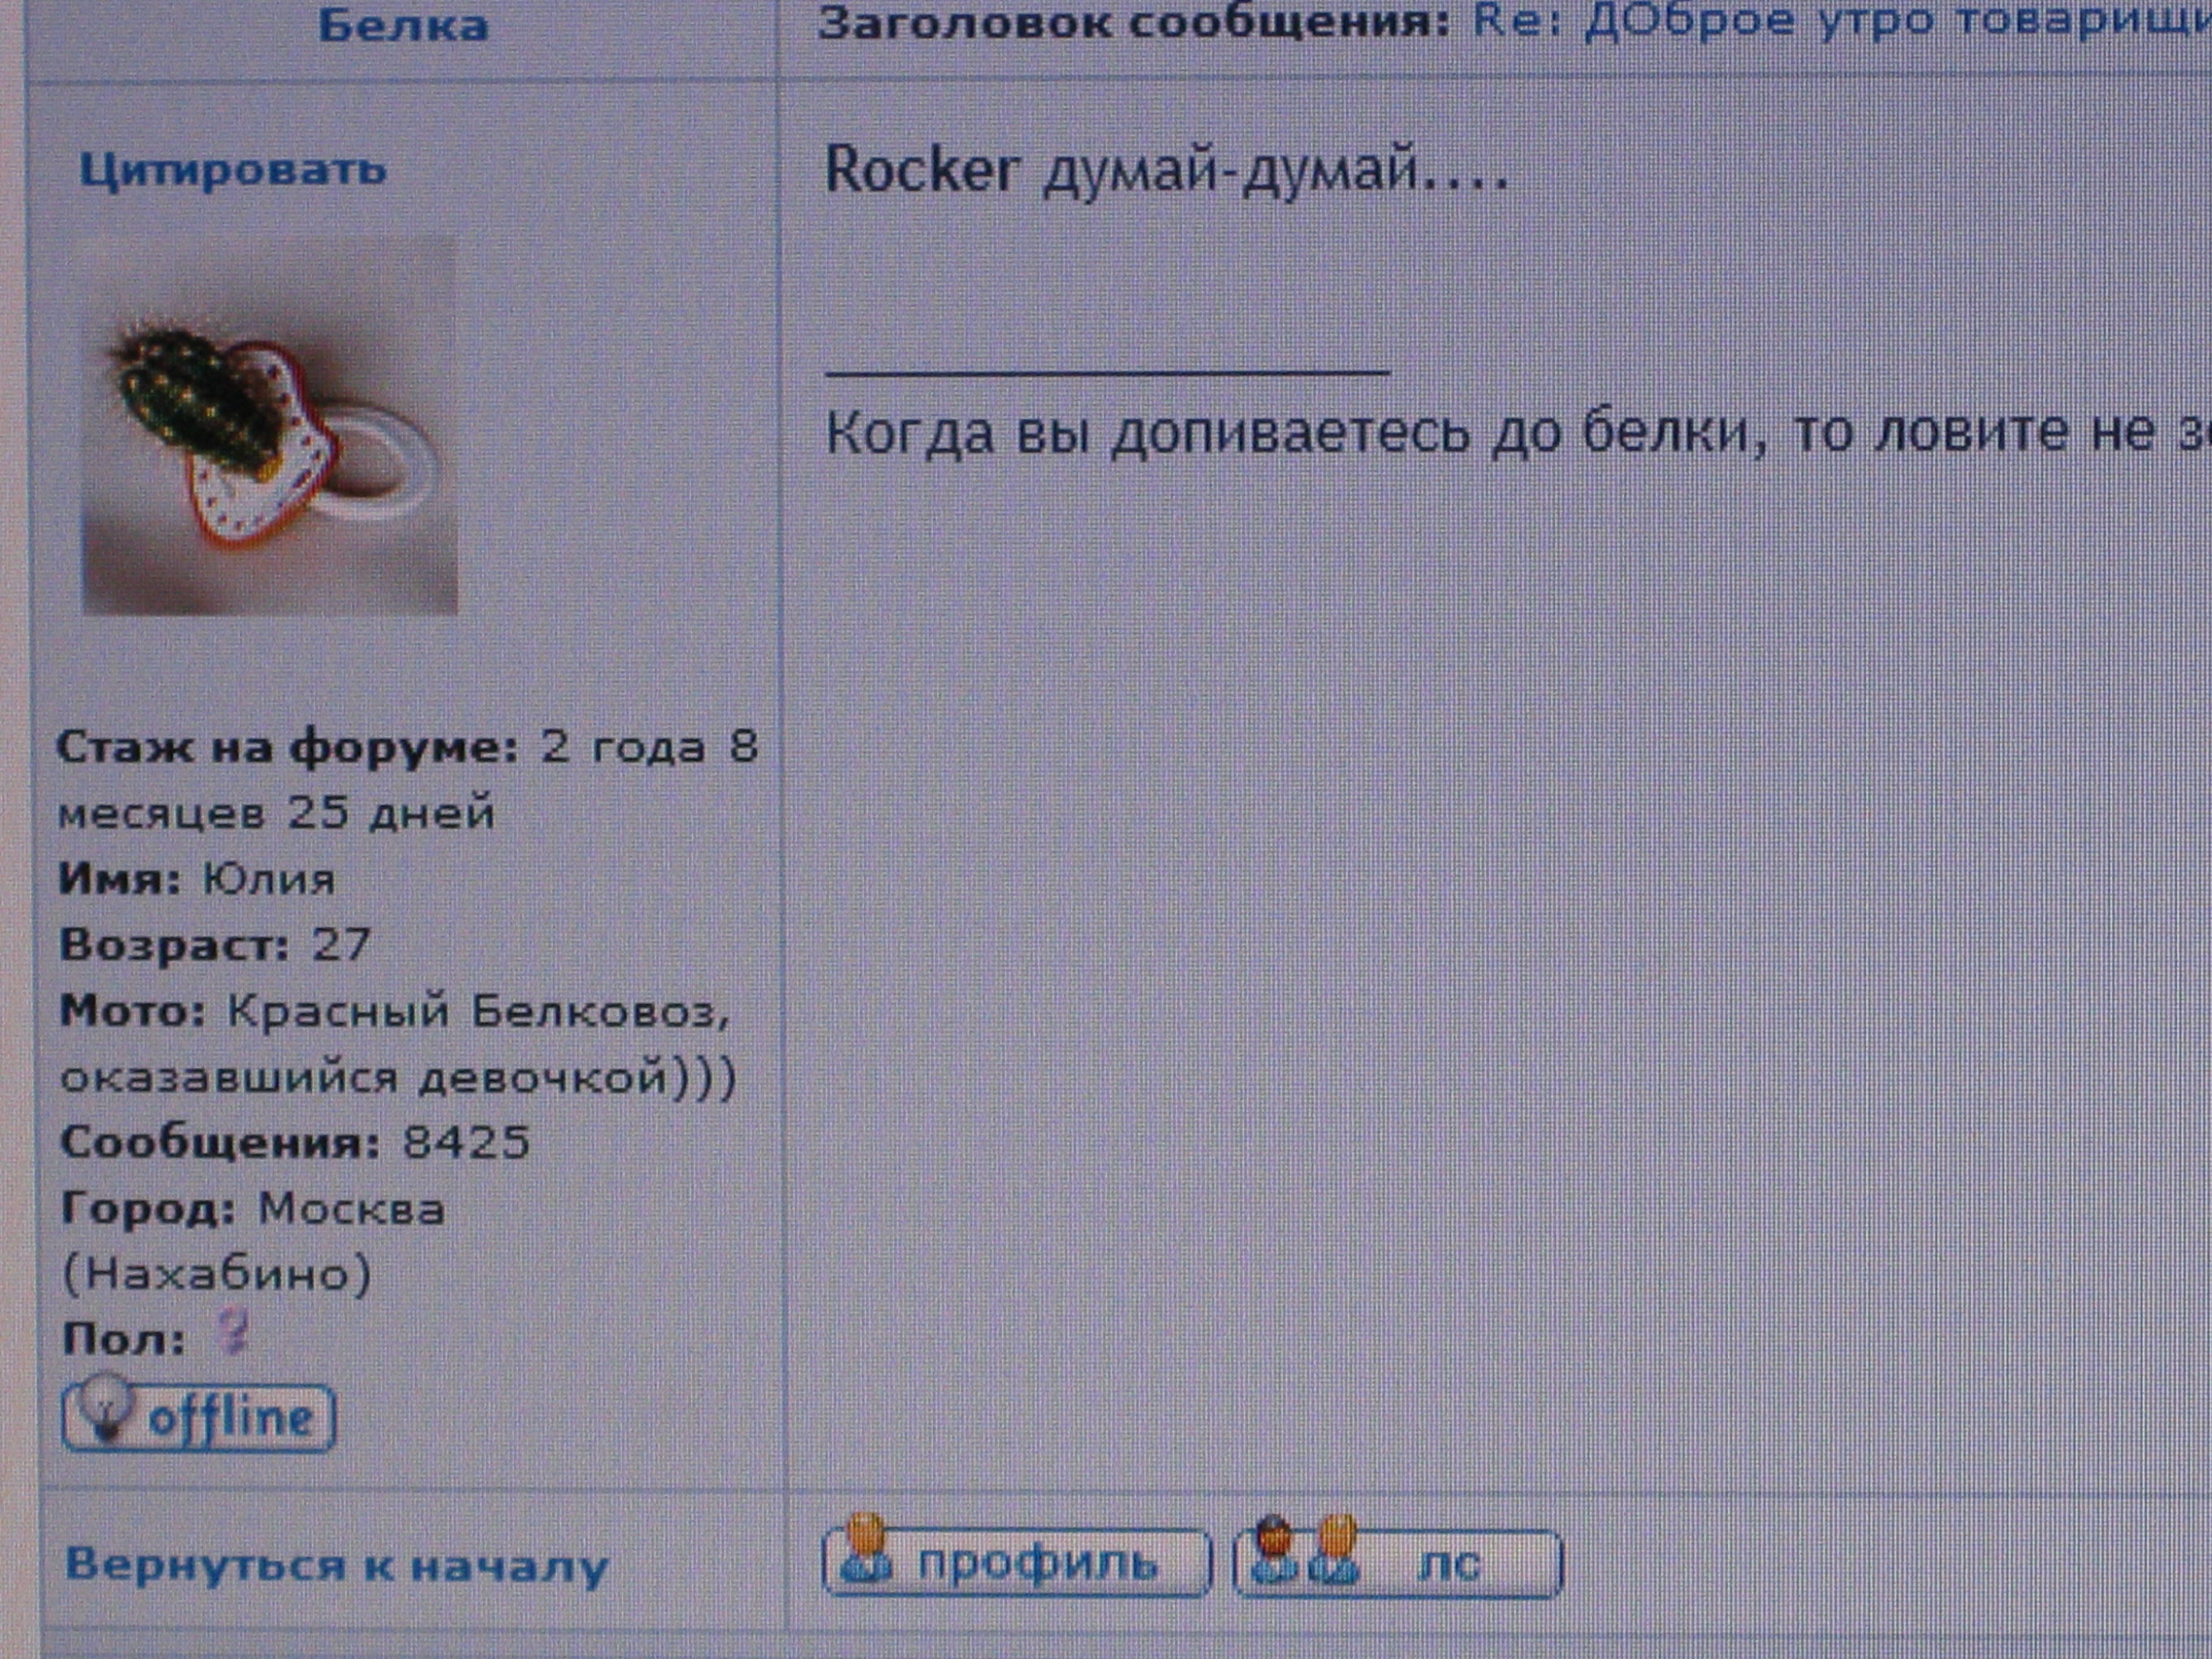2212x1659 pixels.
Task: Click the Возраст 27 field
Action: [215, 945]
